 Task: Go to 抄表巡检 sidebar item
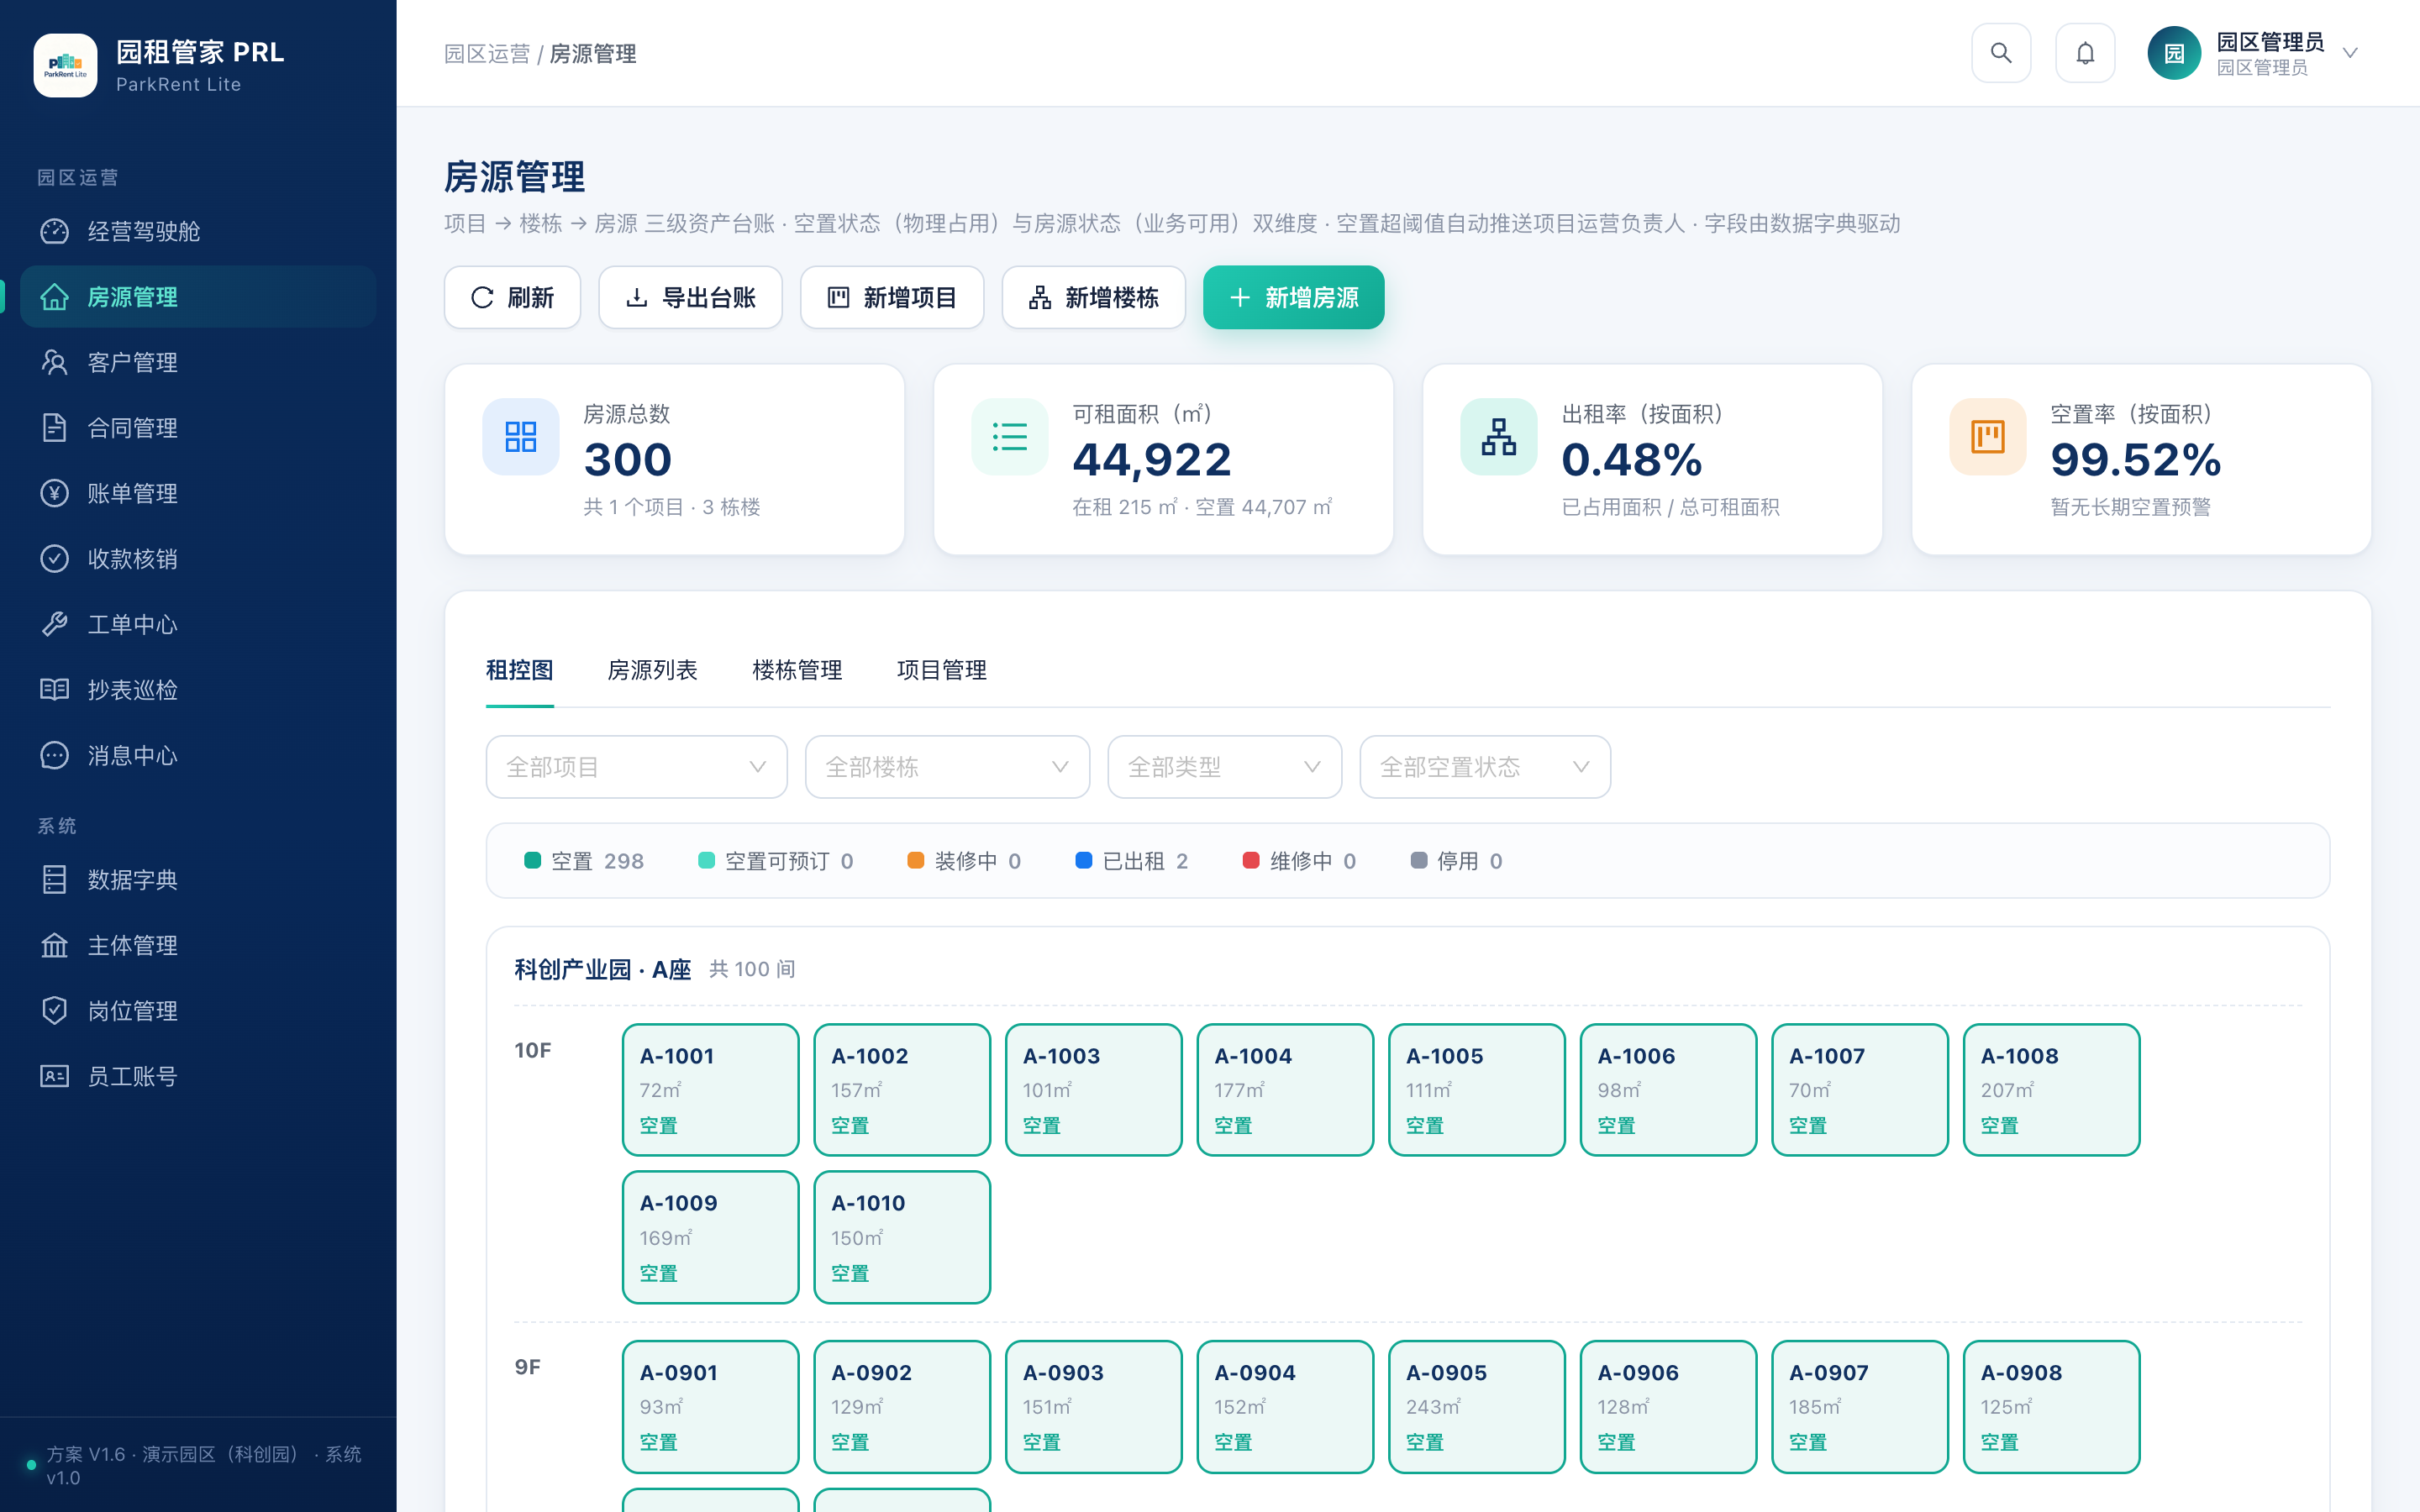click(x=198, y=690)
